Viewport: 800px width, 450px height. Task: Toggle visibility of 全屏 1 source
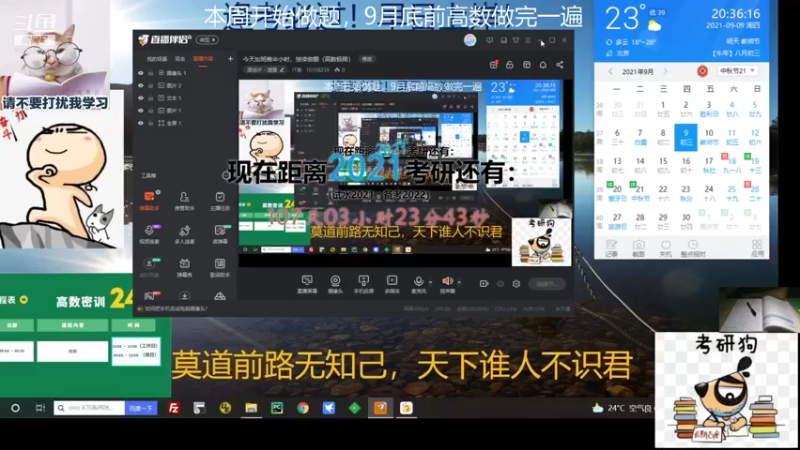(x=141, y=123)
